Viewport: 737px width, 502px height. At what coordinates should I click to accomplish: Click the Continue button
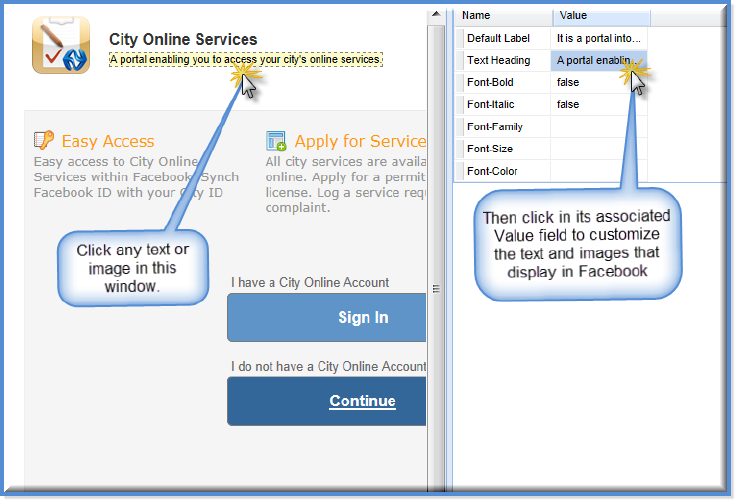point(327,401)
